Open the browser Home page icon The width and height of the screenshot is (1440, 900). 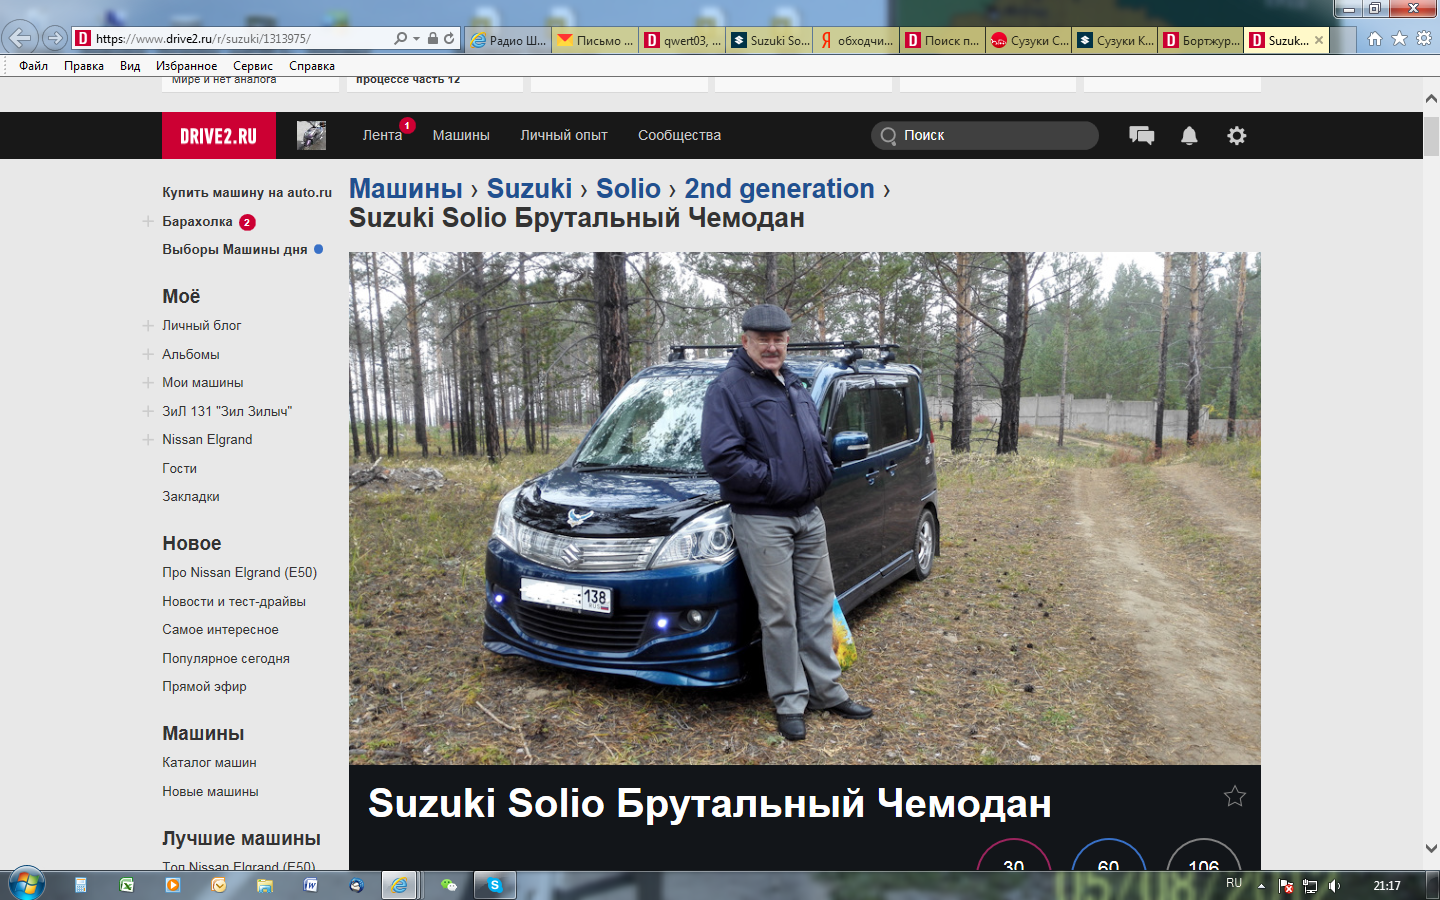(x=1375, y=38)
